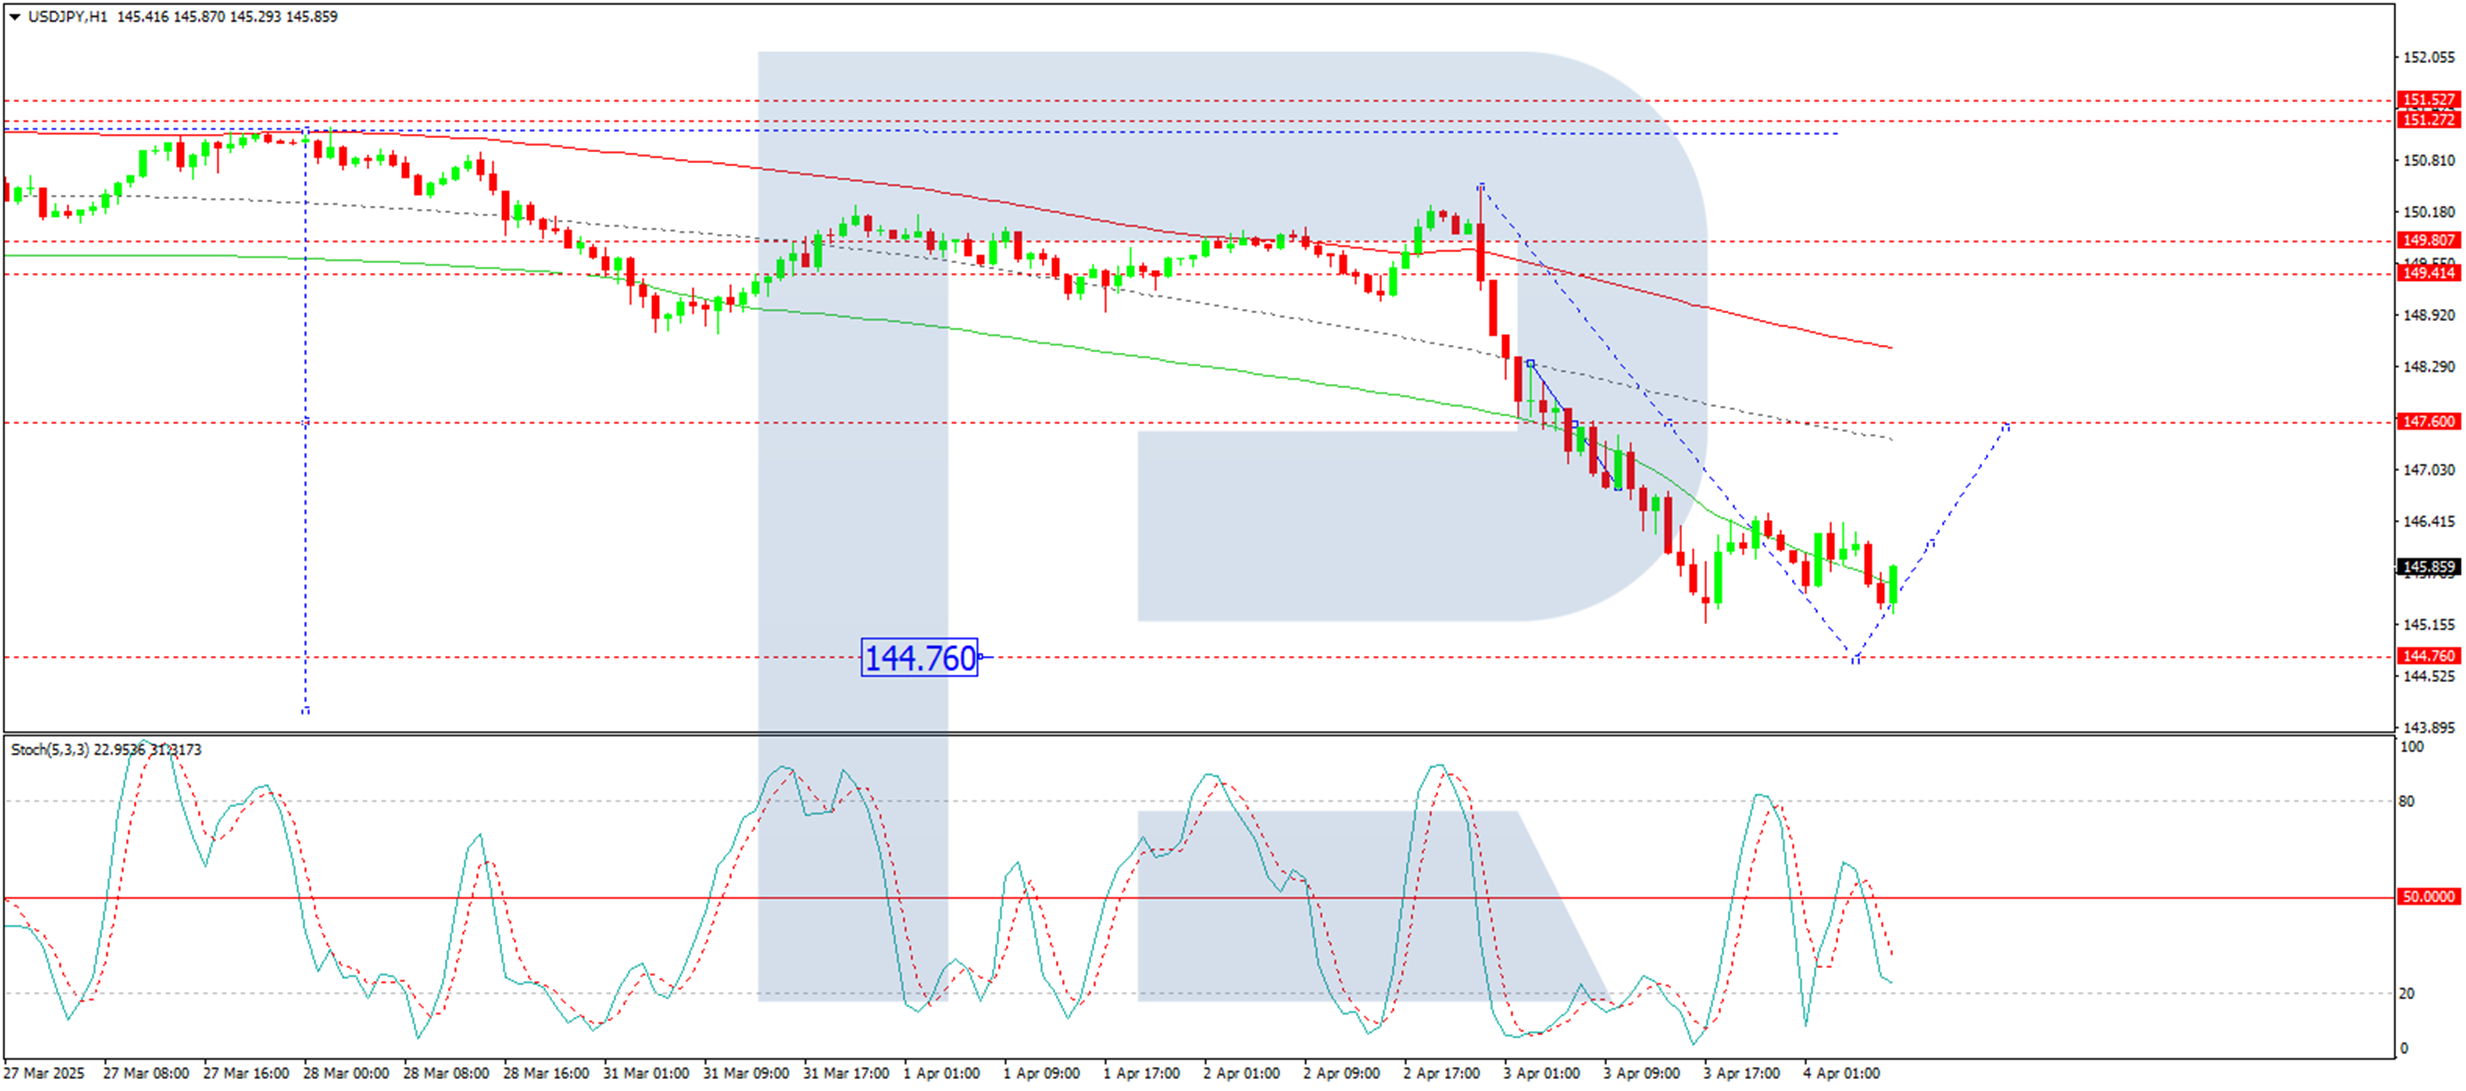
Task: Select the 1 Apr 01:00 time axis label
Action: point(941,1073)
